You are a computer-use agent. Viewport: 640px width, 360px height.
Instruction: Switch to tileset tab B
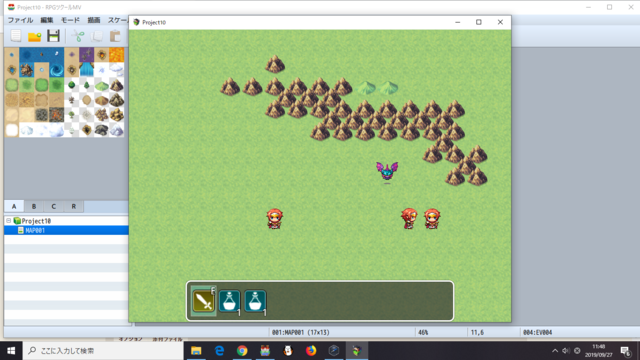(34, 206)
